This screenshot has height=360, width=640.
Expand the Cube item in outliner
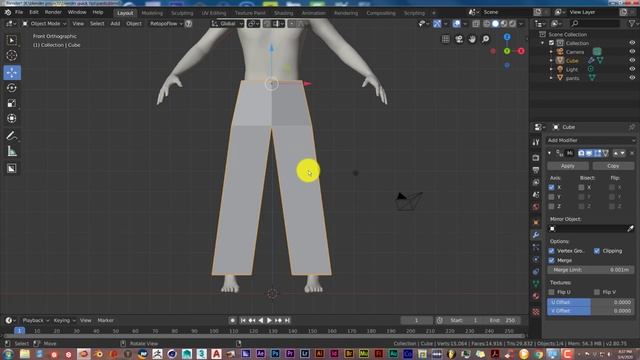coord(551,60)
